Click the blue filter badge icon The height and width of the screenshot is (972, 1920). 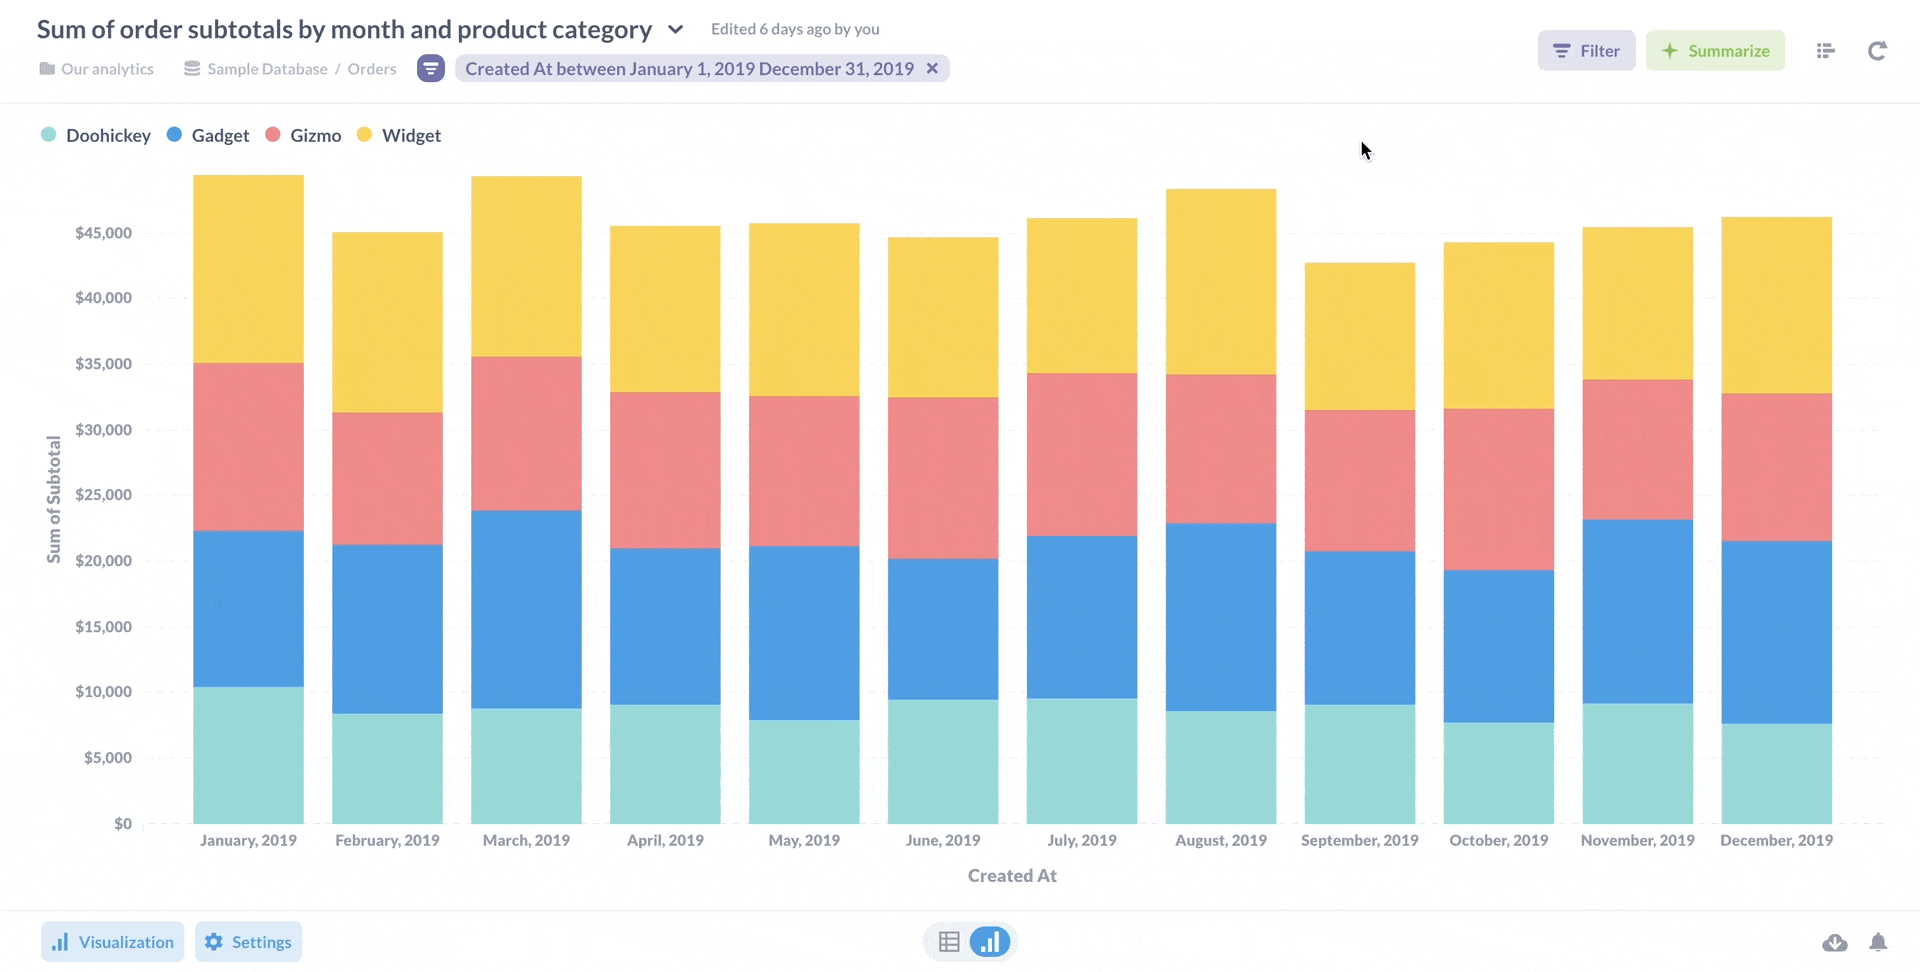point(431,68)
